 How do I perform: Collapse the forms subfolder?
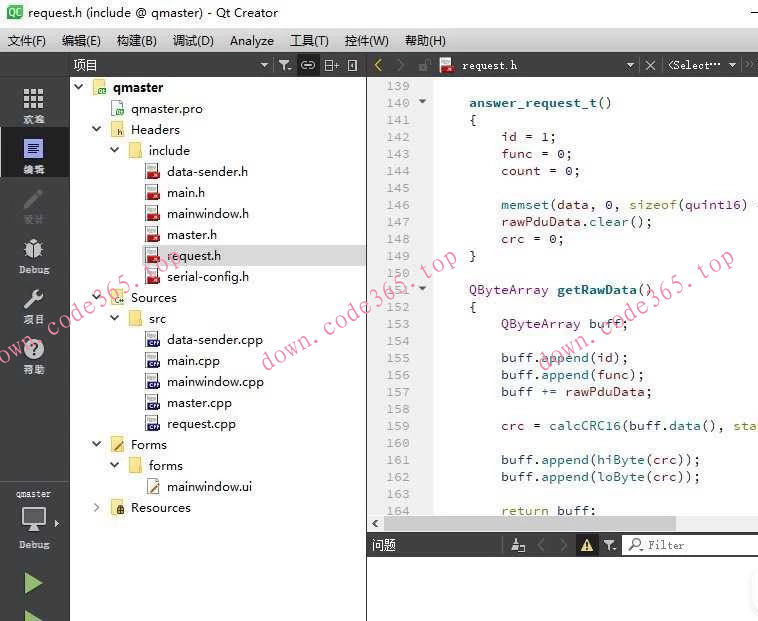click(115, 465)
